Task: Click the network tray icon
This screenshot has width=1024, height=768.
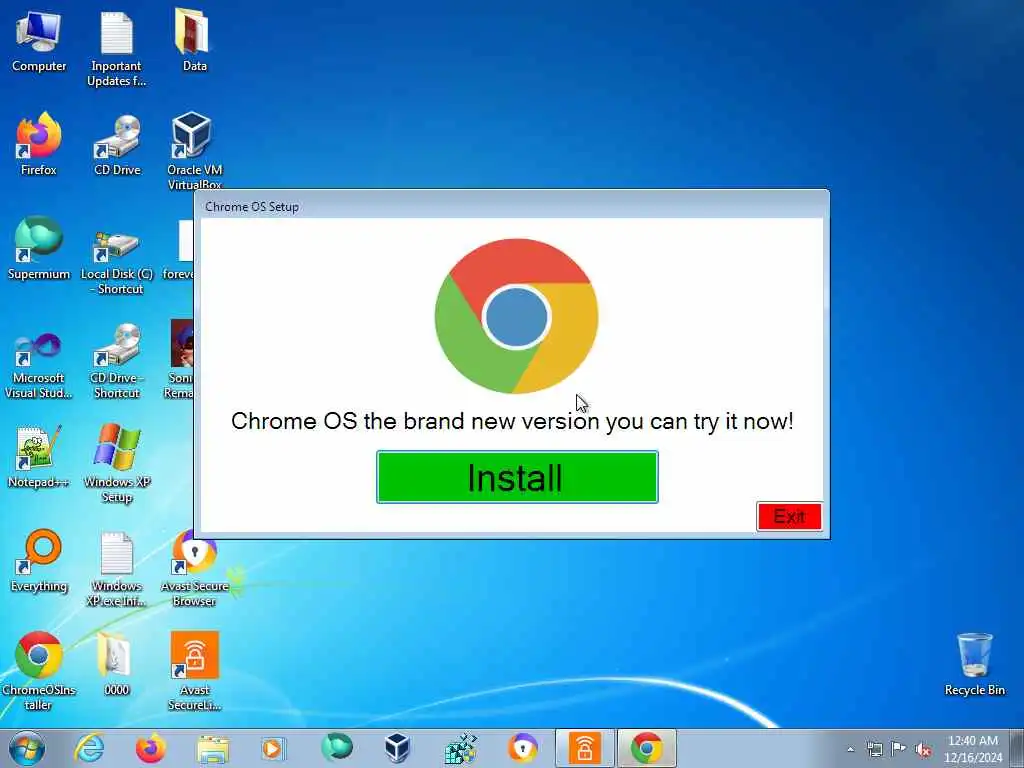Action: 874,749
